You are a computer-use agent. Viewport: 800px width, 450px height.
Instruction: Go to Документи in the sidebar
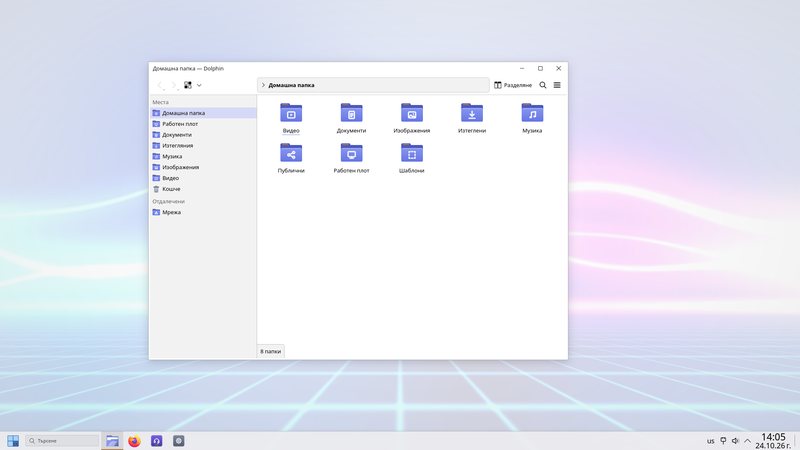pyautogui.click(x=203, y=135)
